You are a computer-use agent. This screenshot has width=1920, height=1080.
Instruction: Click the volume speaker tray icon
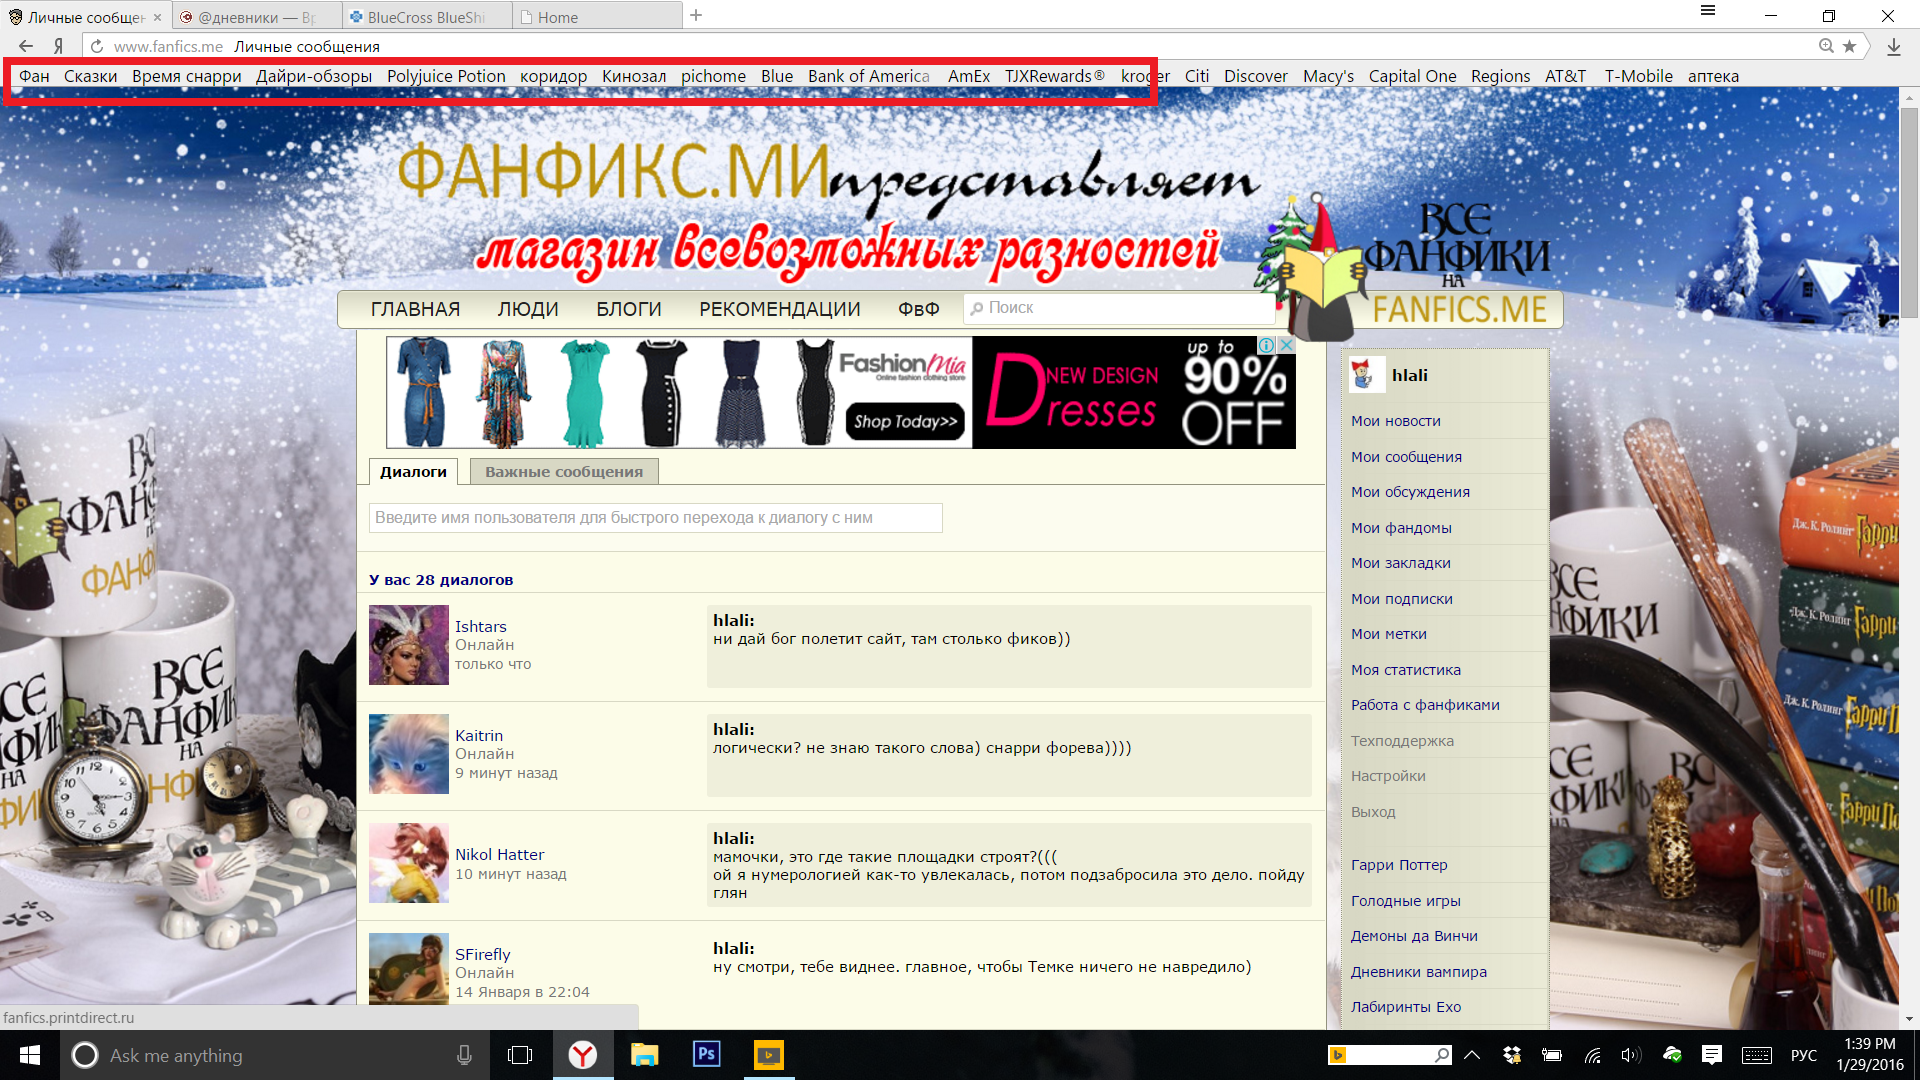pyautogui.click(x=1631, y=1055)
